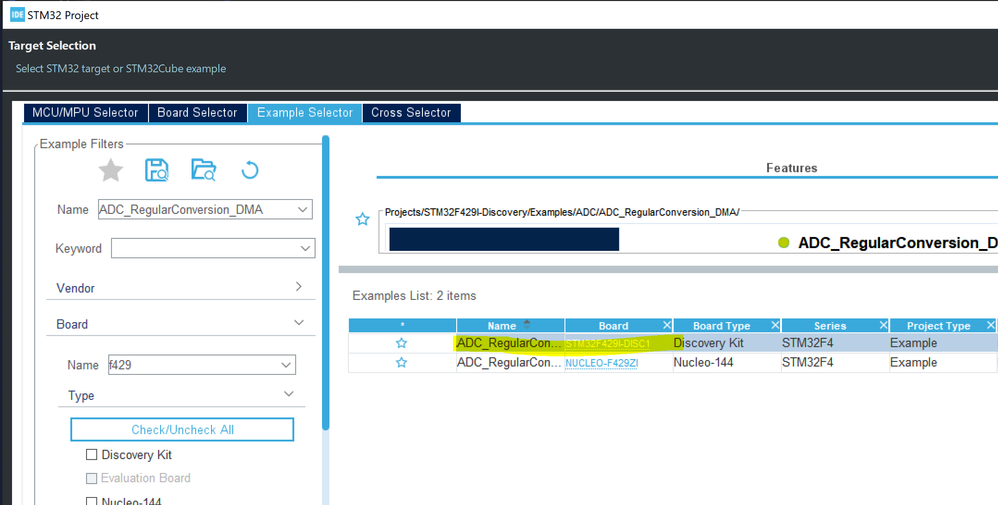This screenshot has height=505, width=998.
Task: Click the dark blue example thumbnail banner
Action: tap(504, 239)
